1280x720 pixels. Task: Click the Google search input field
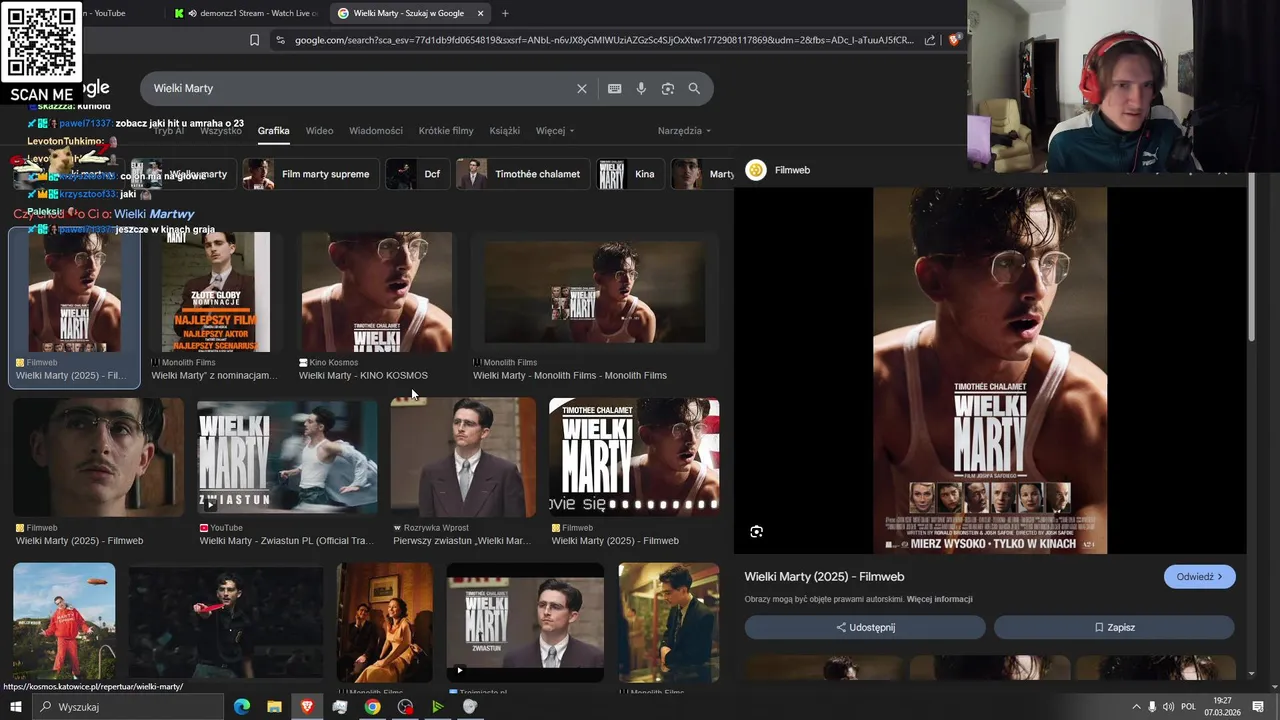[360, 88]
